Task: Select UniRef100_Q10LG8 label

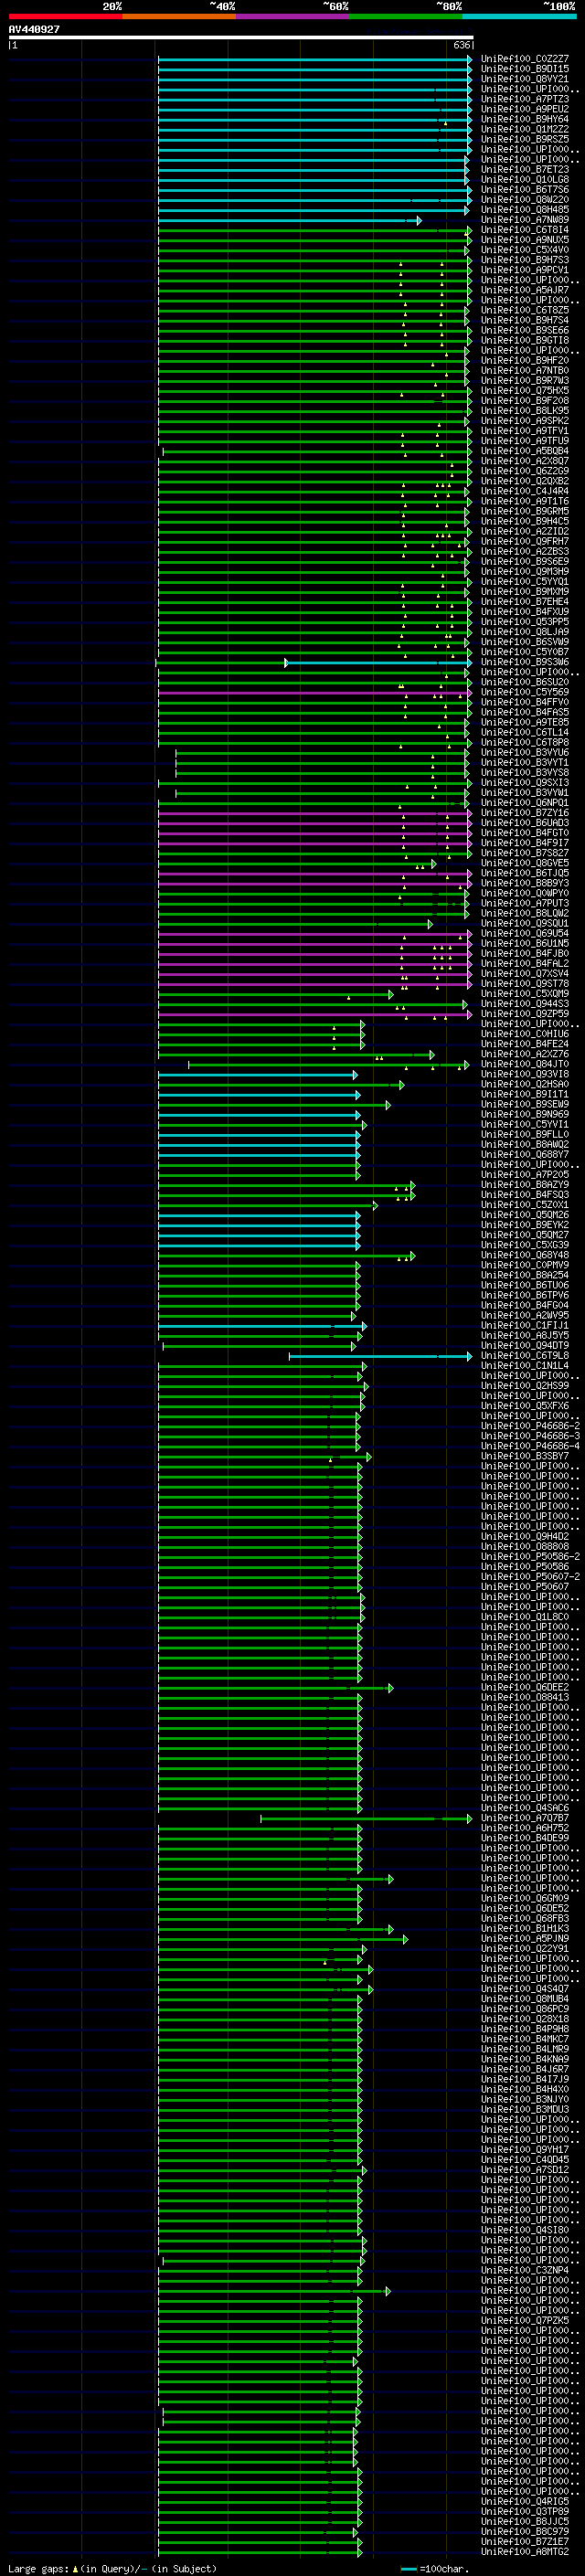Action: (524, 180)
